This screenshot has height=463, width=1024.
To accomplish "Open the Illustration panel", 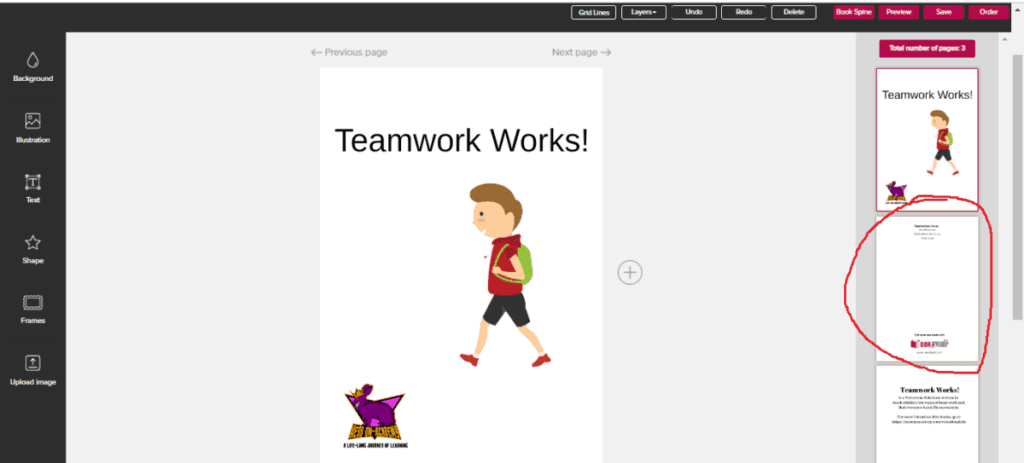I will 33,128.
